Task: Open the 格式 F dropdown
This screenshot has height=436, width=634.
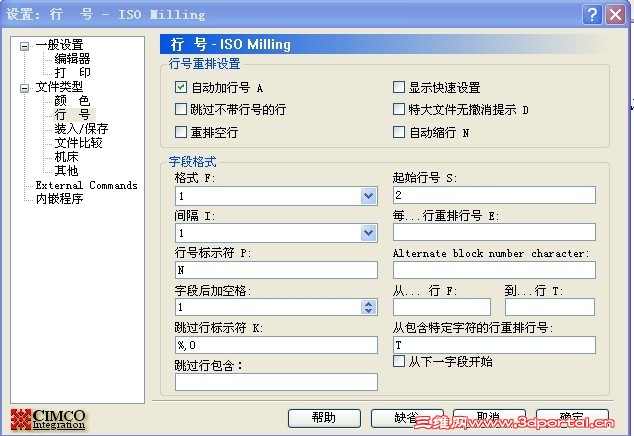Action: (368, 196)
